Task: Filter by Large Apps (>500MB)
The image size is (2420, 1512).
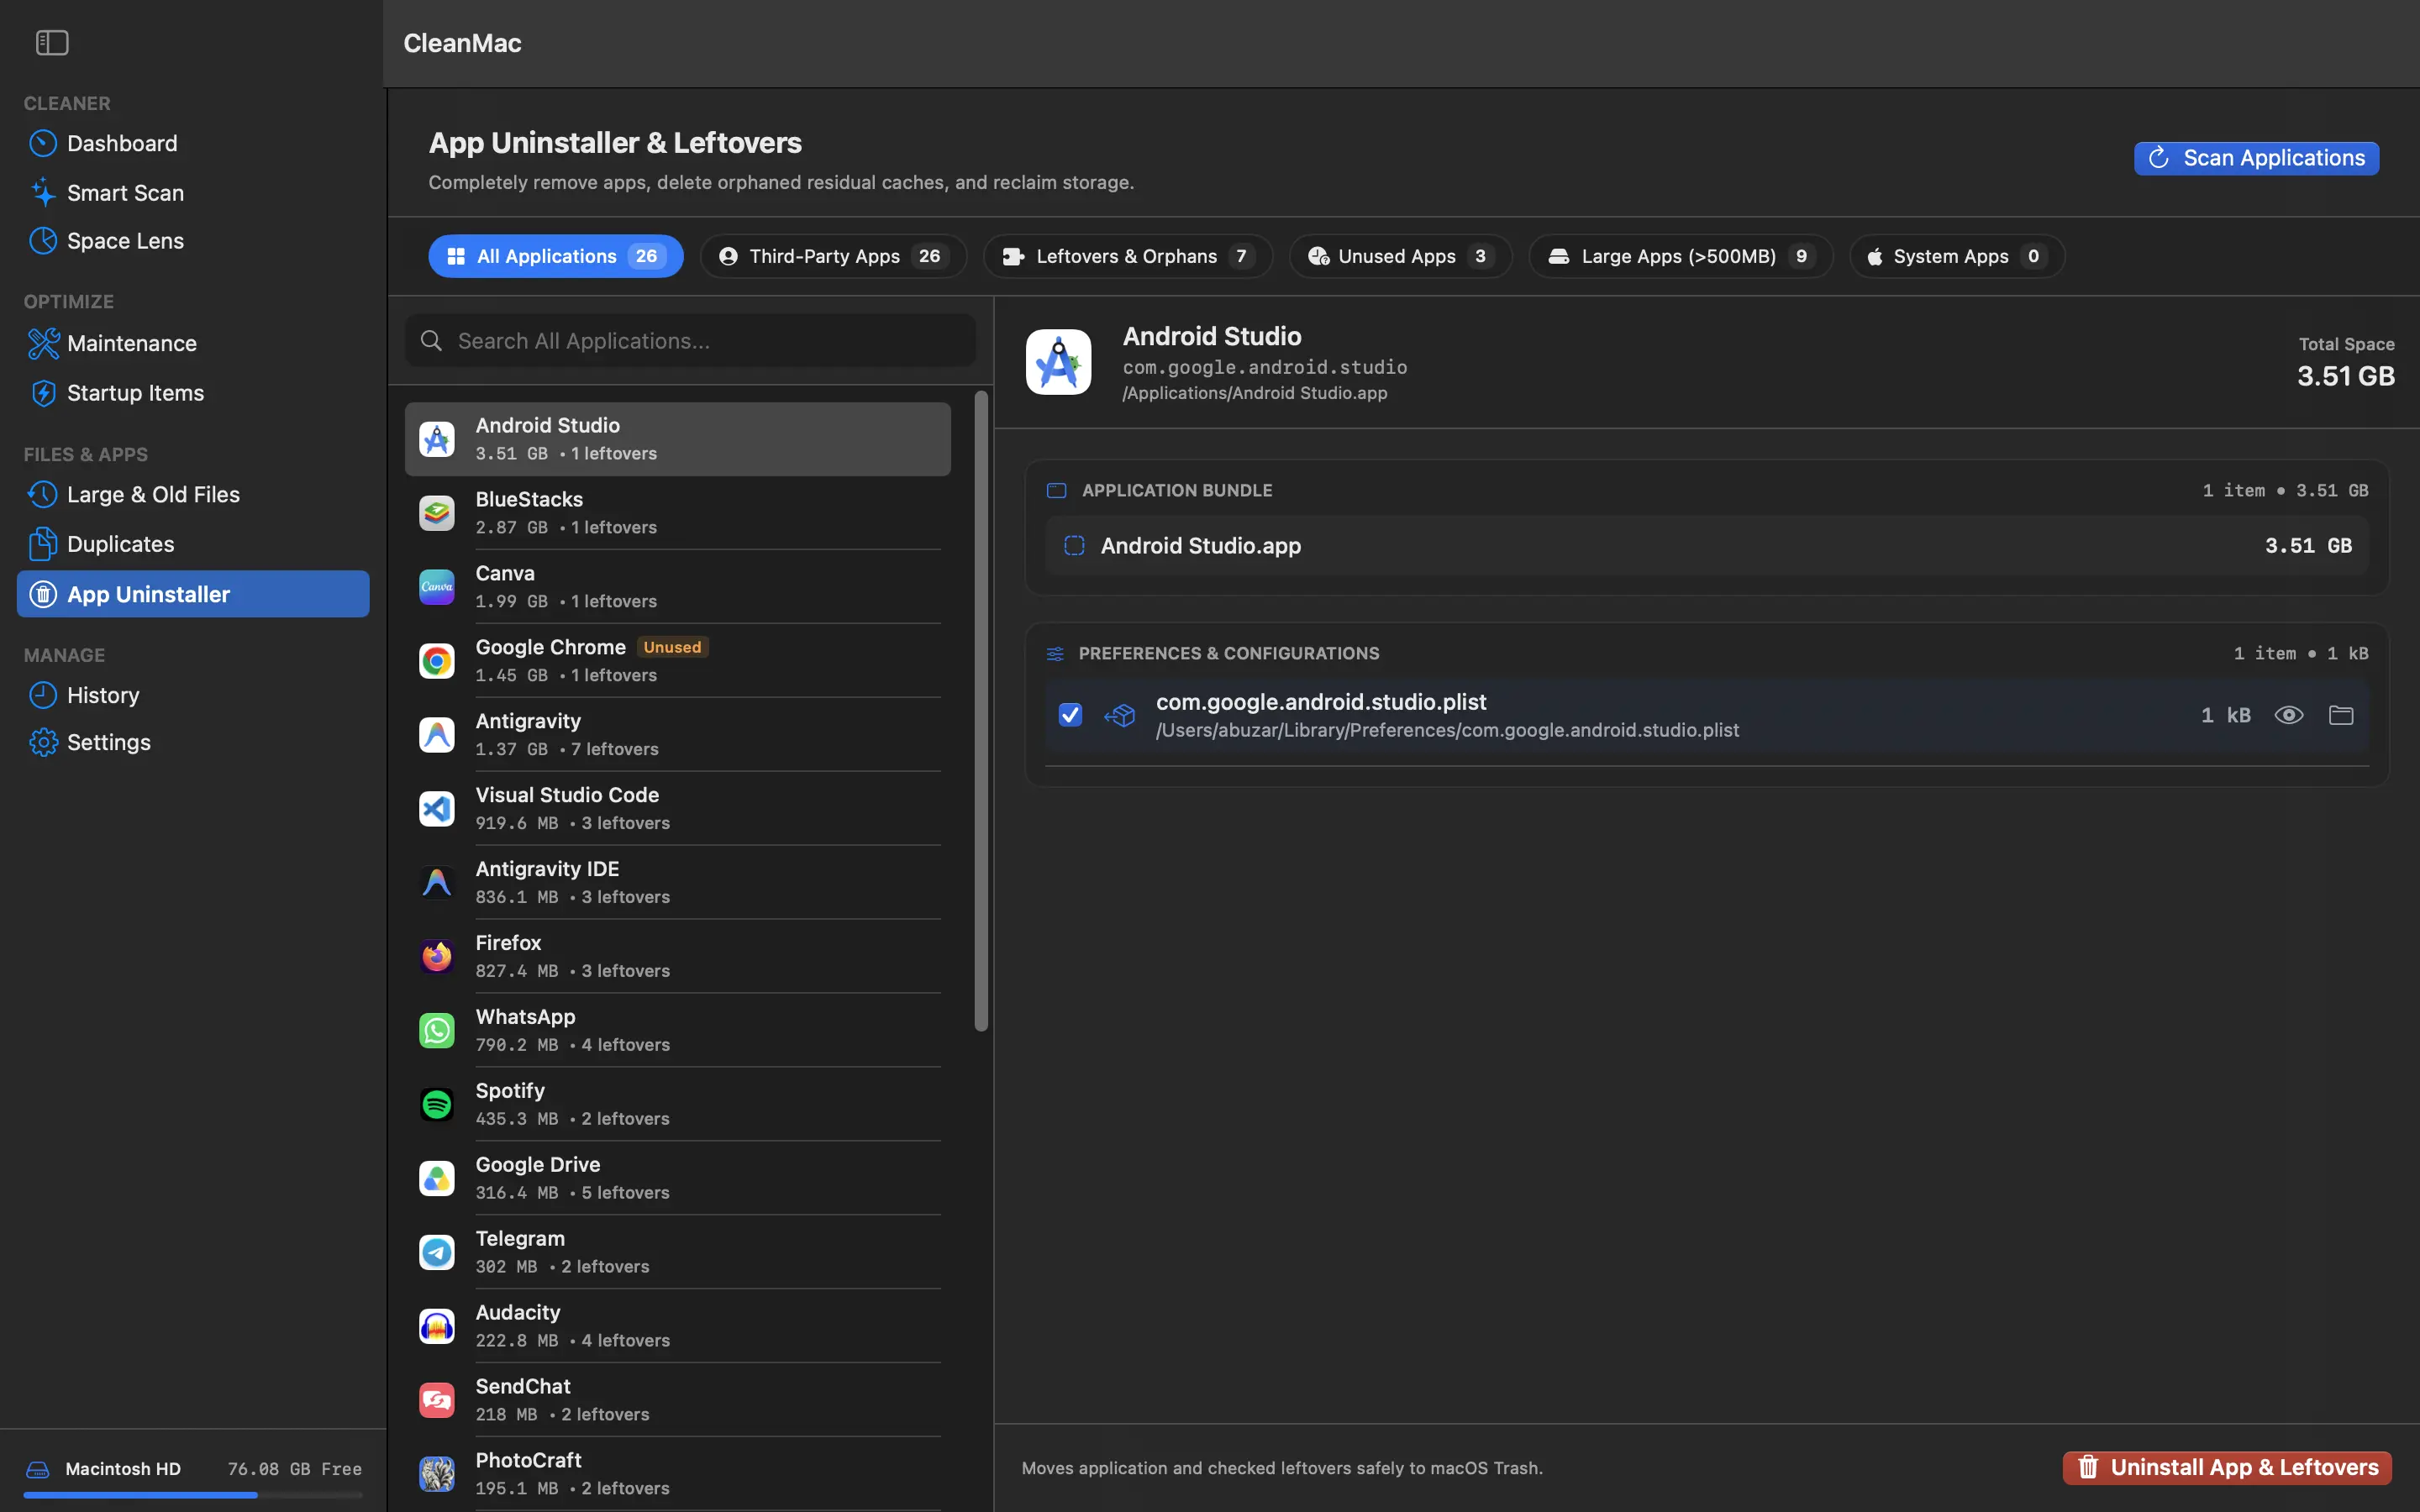Action: [1681, 256]
